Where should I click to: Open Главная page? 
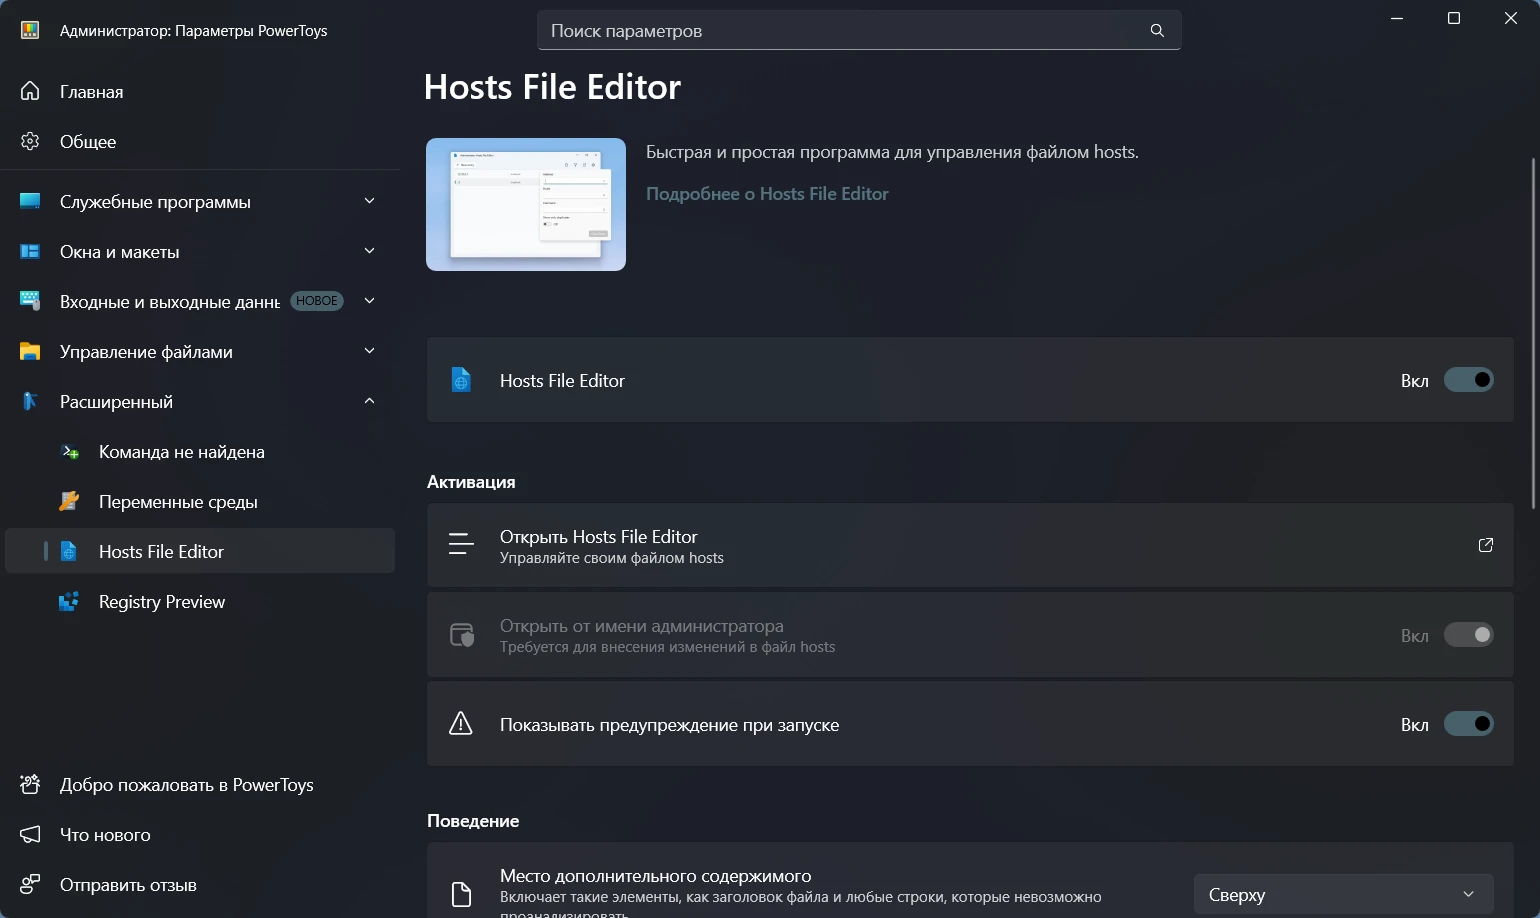tap(200, 91)
